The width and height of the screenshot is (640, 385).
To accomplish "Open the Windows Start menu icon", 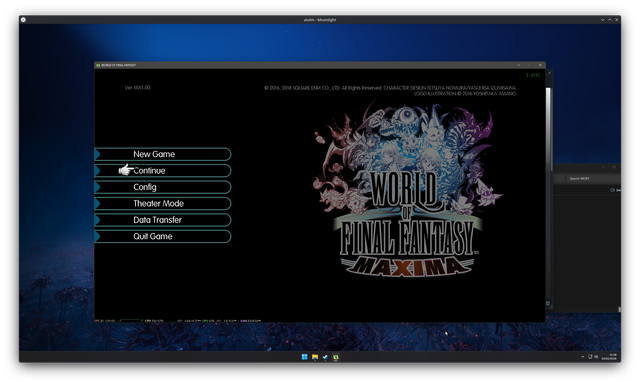I will point(304,357).
